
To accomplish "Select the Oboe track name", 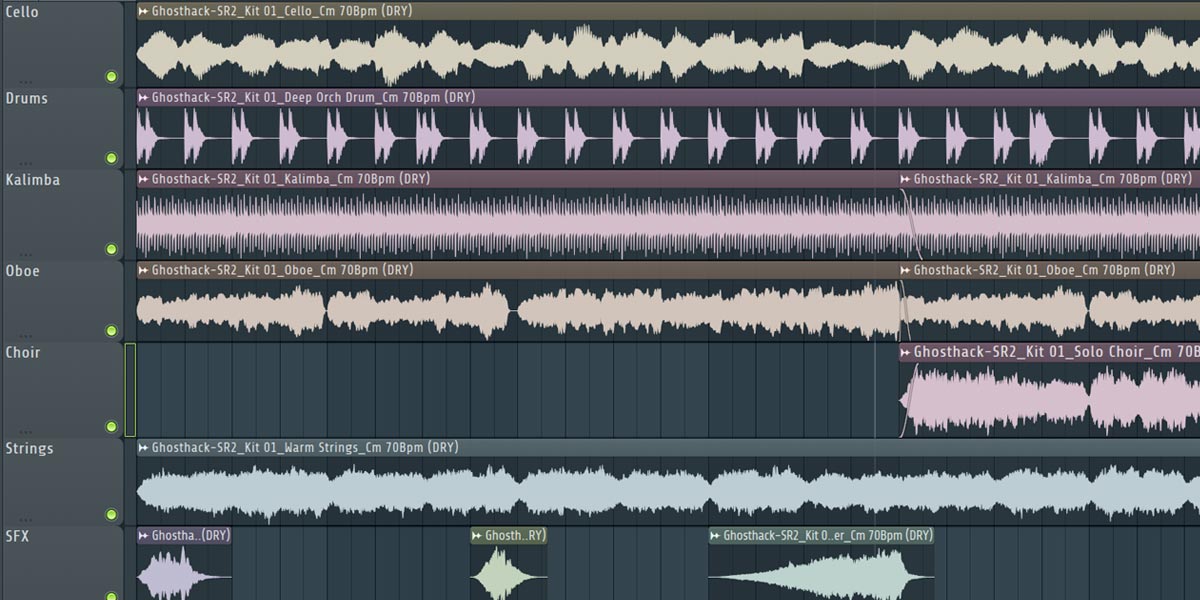I will point(22,270).
